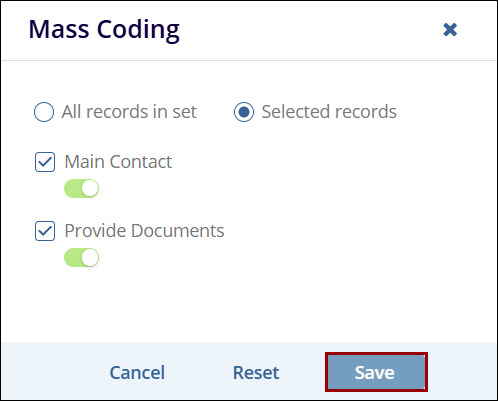Save the mass coding changes
498x401 pixels.
coord(376,372)
